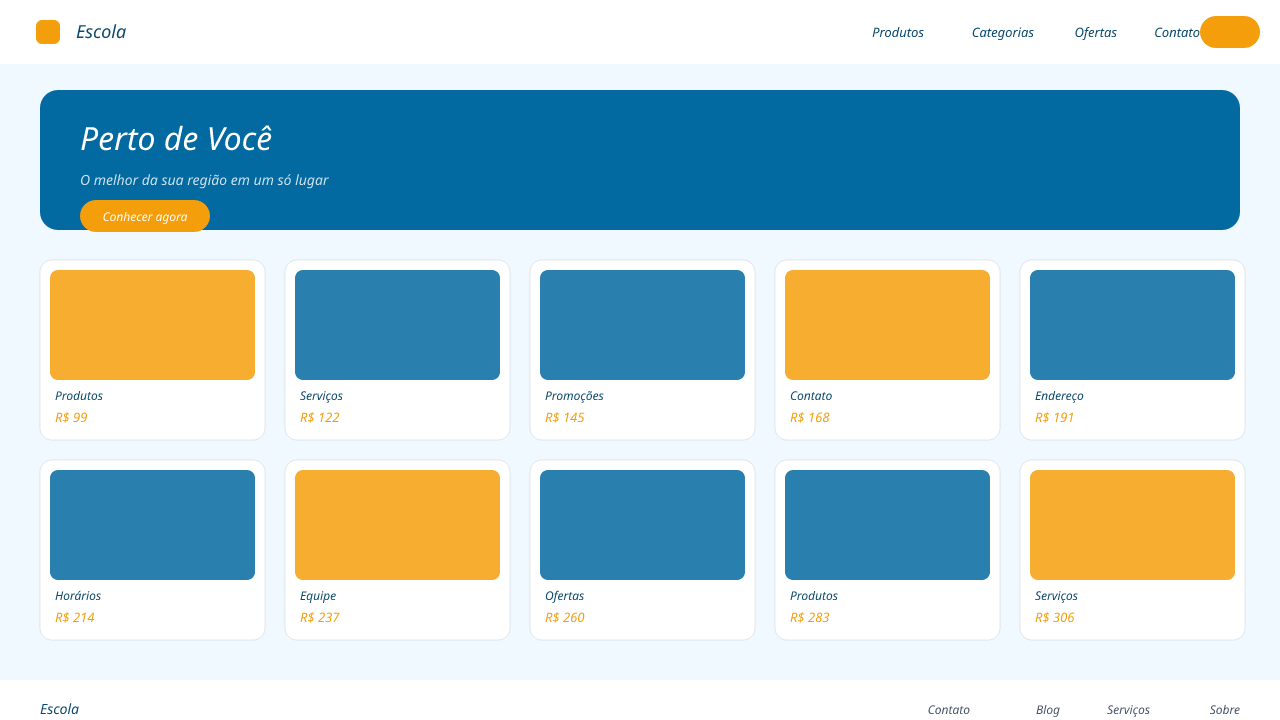This screenshot has width=1280, height=720.
Task: Select Contato in the top navigation
Action: click(x=1177, y=32)
